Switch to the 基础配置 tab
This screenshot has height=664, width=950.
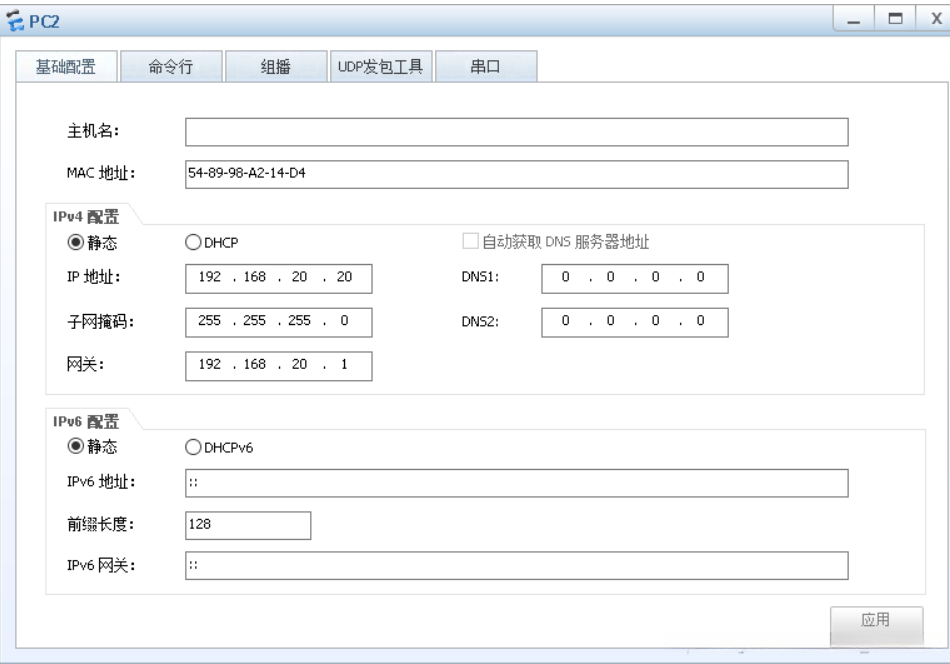click(66, 66)
